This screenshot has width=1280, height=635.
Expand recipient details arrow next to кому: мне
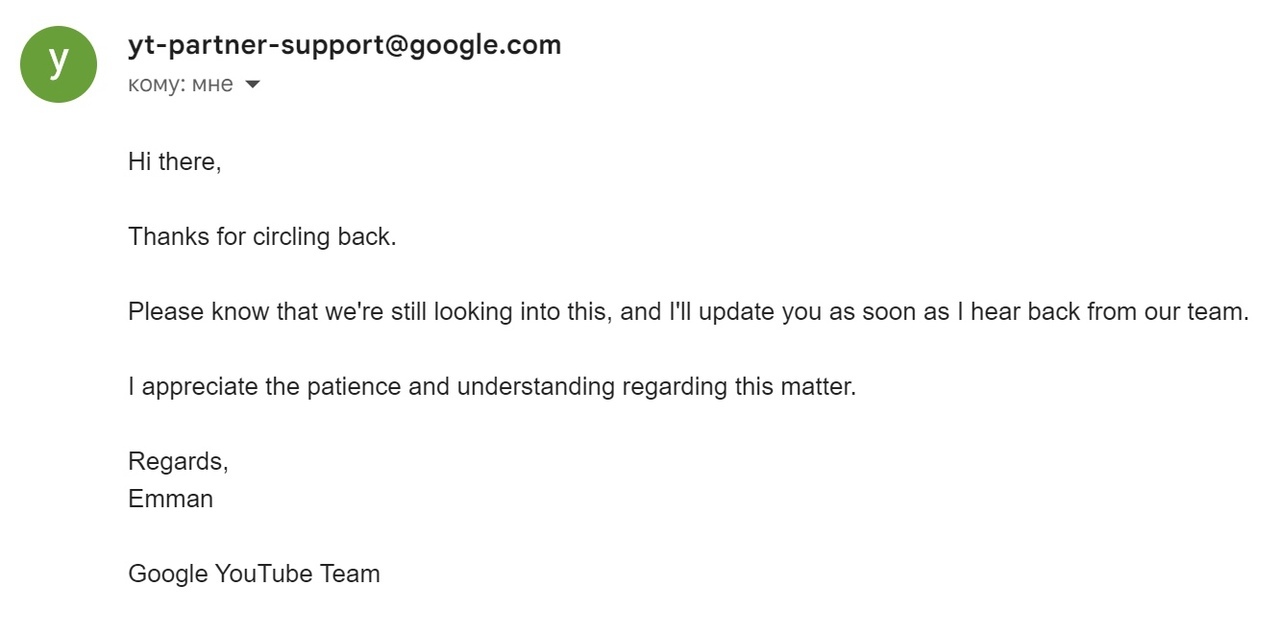[x=252, y=85]
